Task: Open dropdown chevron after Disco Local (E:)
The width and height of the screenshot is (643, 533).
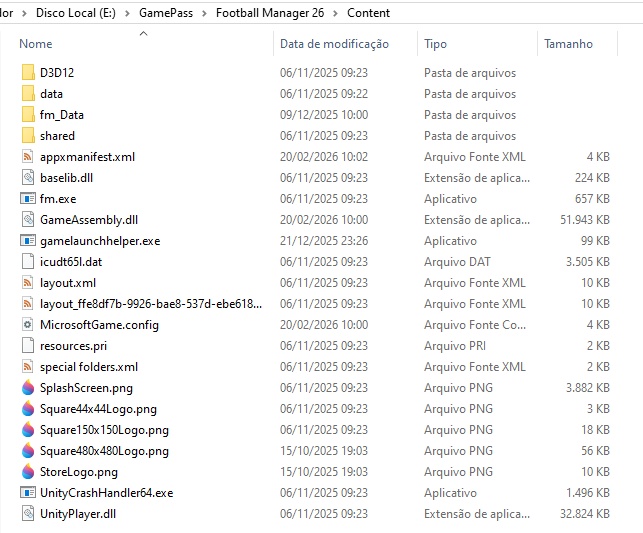Action: [x=128, y=13]
